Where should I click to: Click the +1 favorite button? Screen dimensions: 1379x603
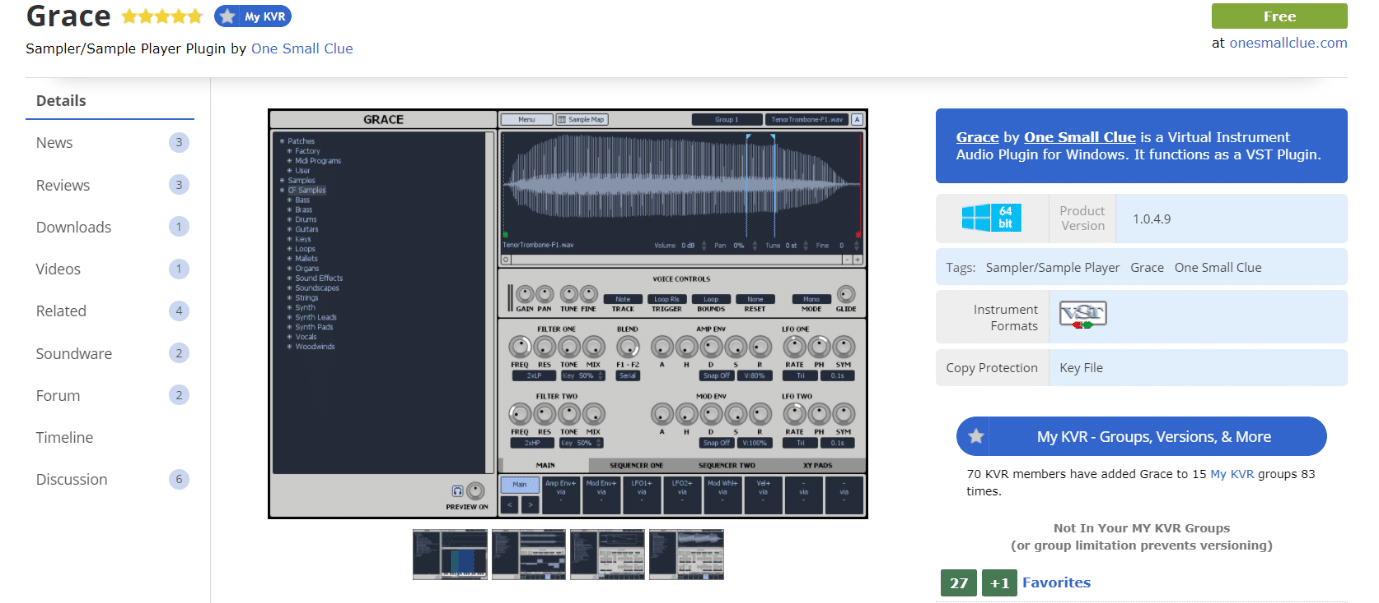click(x=999, y=583)
